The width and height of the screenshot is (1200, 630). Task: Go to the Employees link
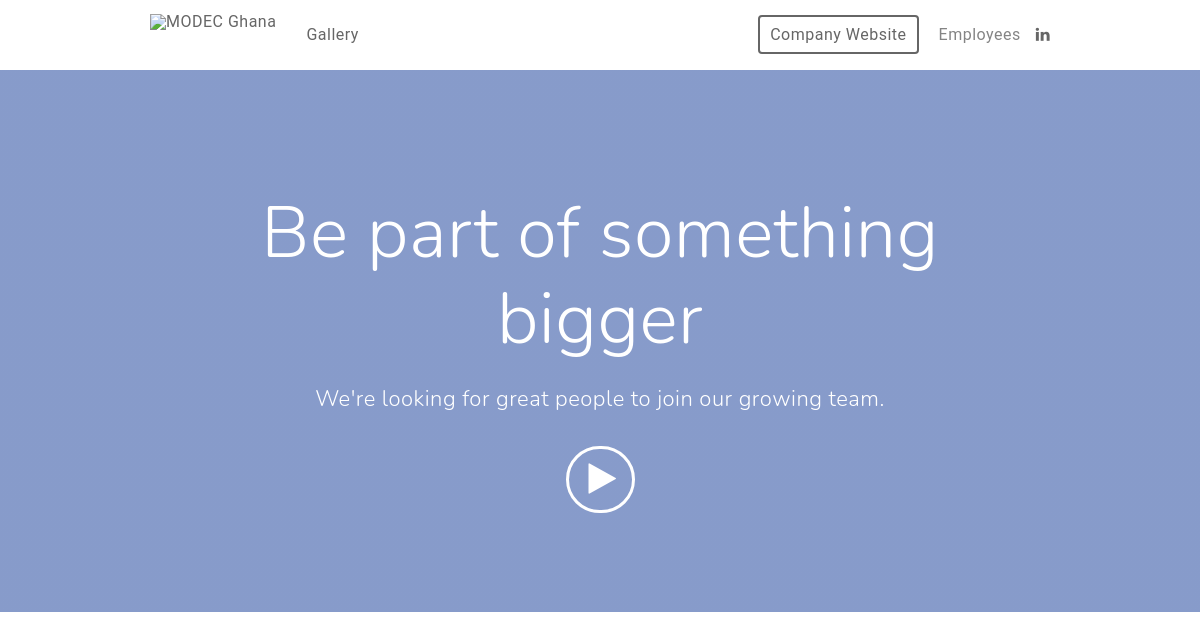(x=979, y=34)
